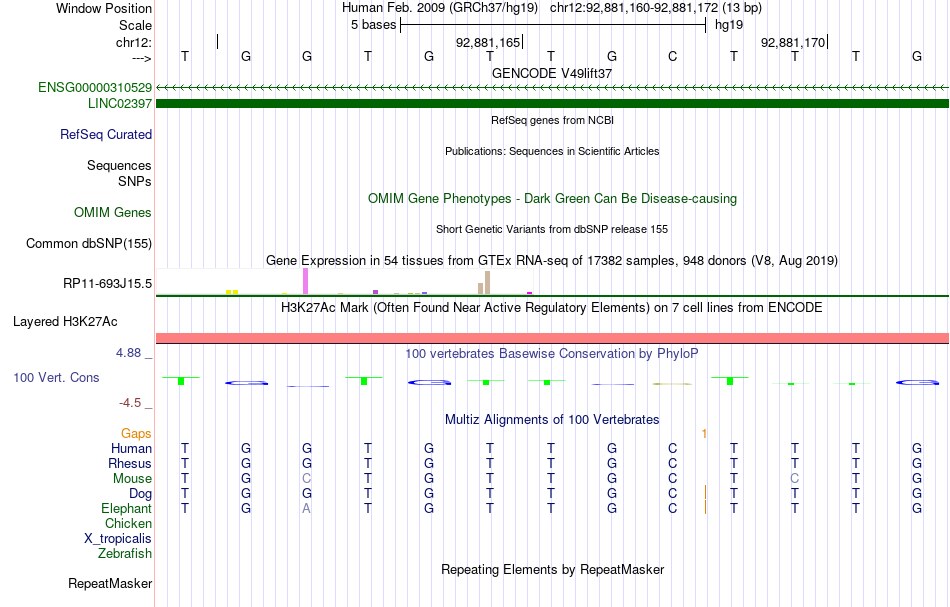Click 'Multiz Alignments of 100 Vertebrates' title

(x=552, y=420)
